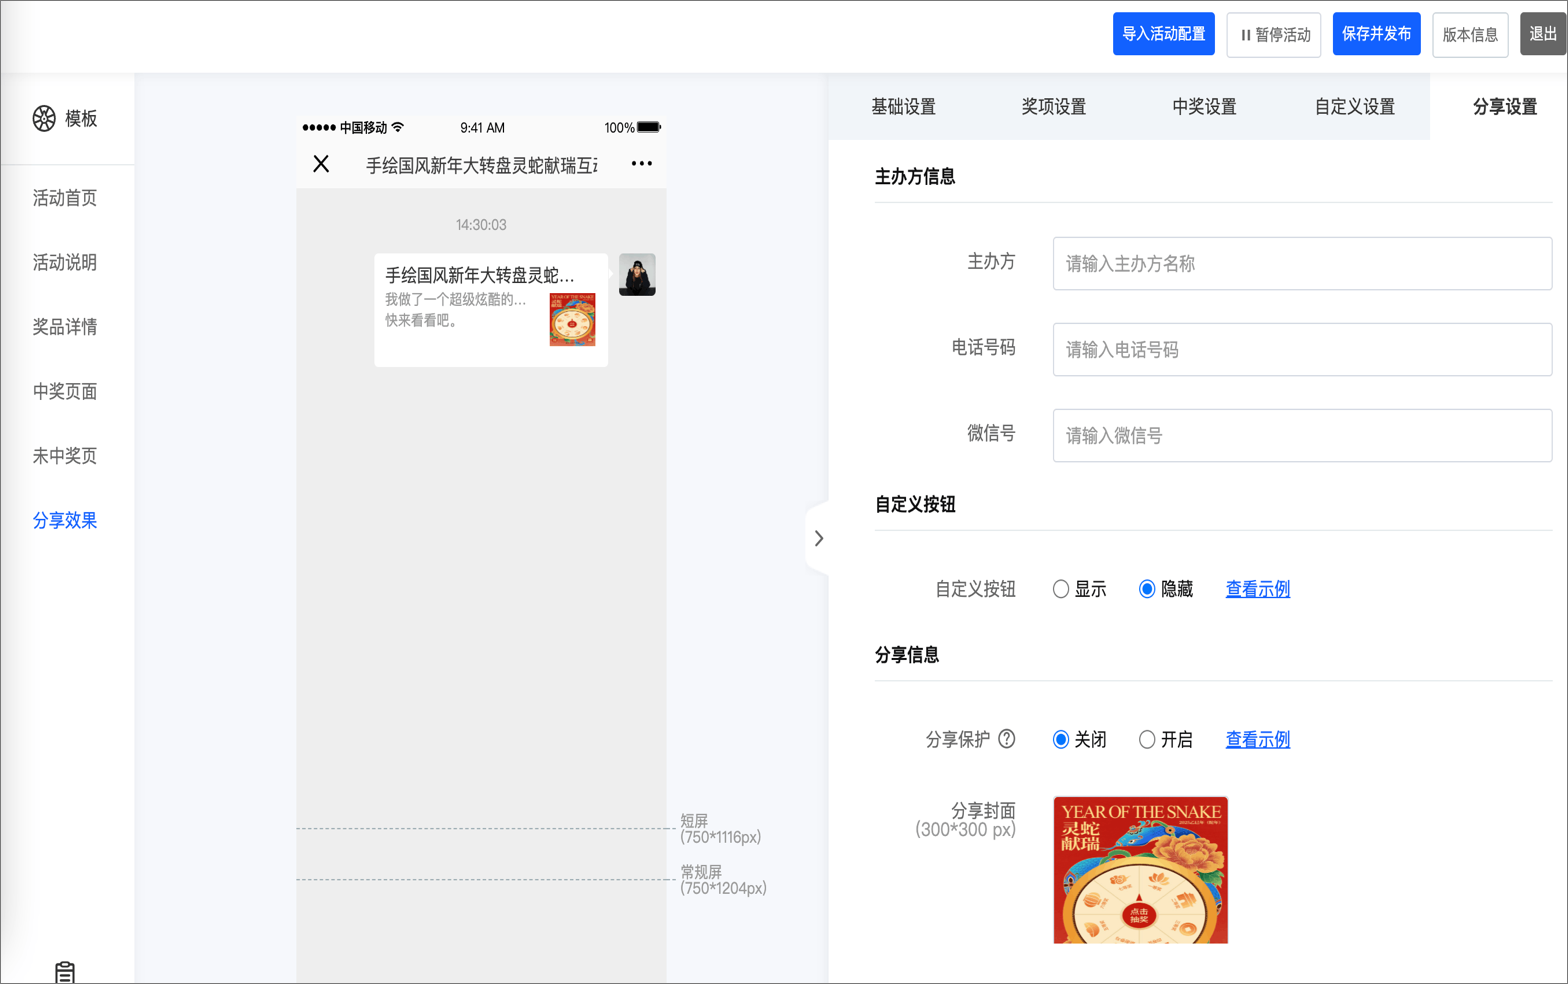The width and height of the screenshot is (1568, 984).
Task: Click 查看示例 link for custom button
Action: [1257, 589]
